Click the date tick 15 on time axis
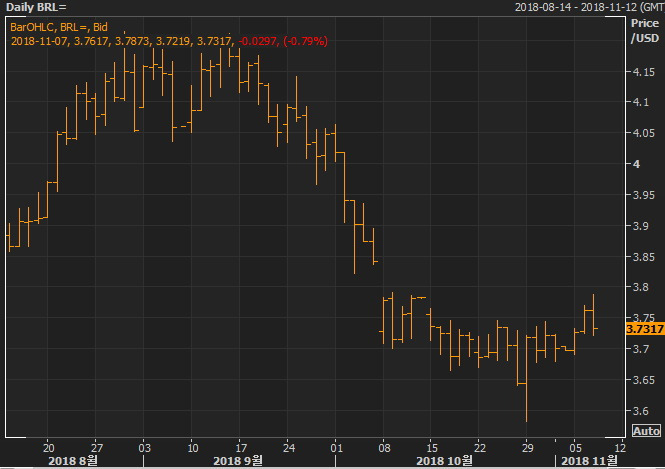This screenshot has width=665, height=469. coord(432,448)
